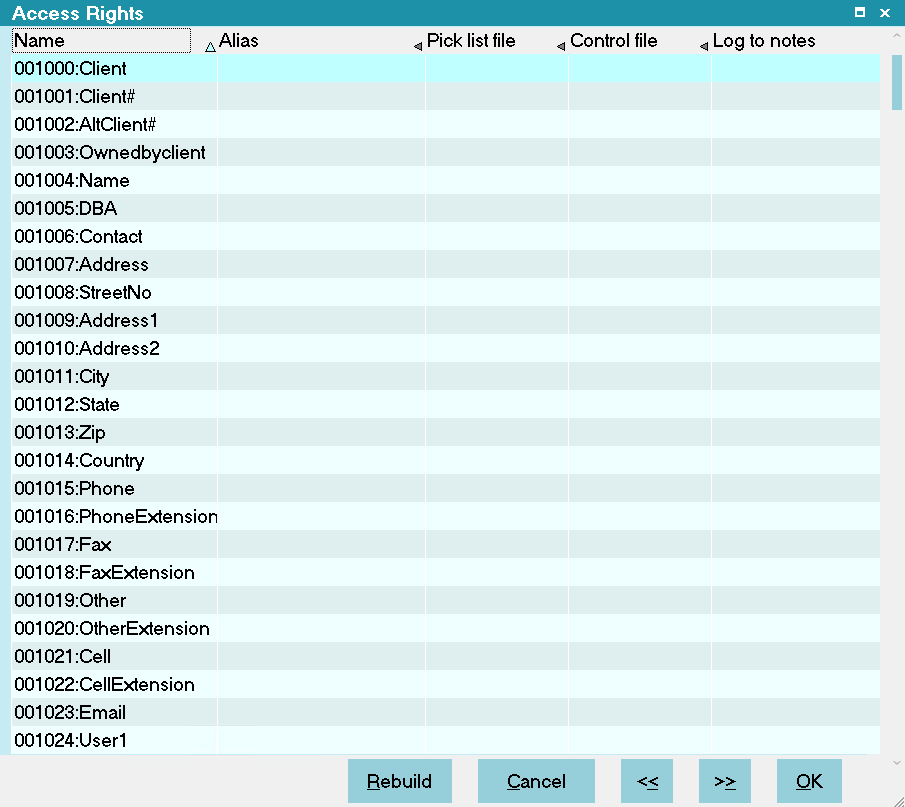Select row 001009:Address1
The image size is (905, 807).
tap(446, 320)
